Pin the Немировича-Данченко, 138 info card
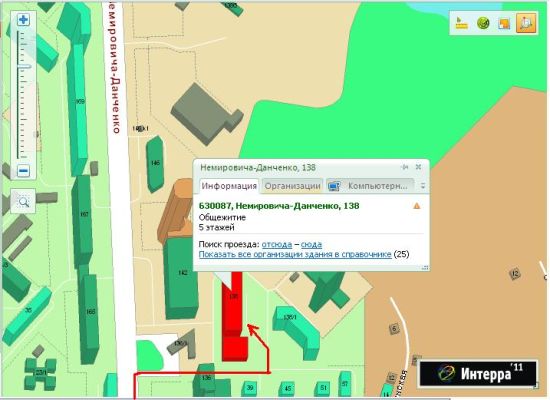550x400 pixels. (405, 167)
